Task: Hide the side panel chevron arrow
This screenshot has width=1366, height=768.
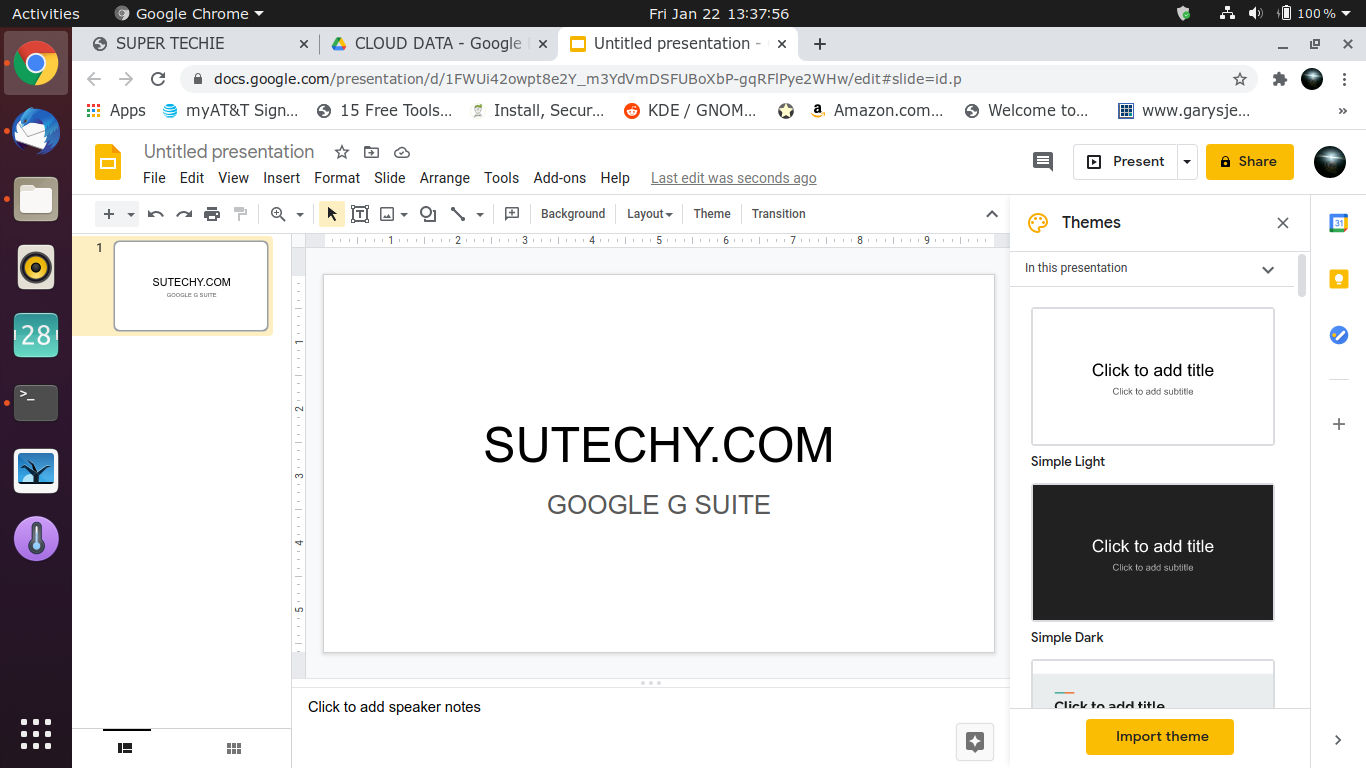Action: tap(1338, 740)
